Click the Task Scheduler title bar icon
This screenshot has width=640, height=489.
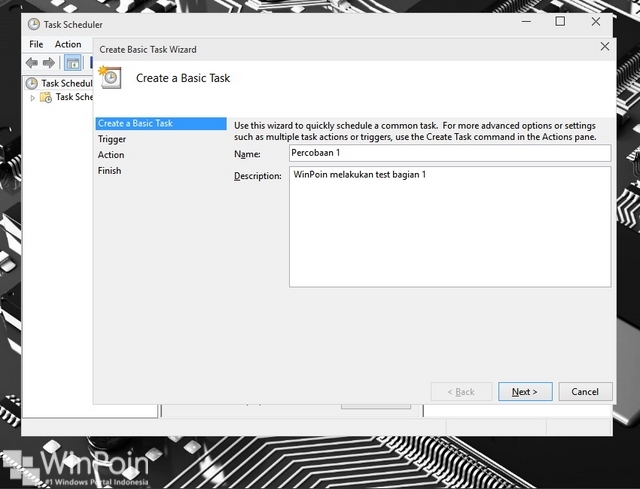pos(34,24)
